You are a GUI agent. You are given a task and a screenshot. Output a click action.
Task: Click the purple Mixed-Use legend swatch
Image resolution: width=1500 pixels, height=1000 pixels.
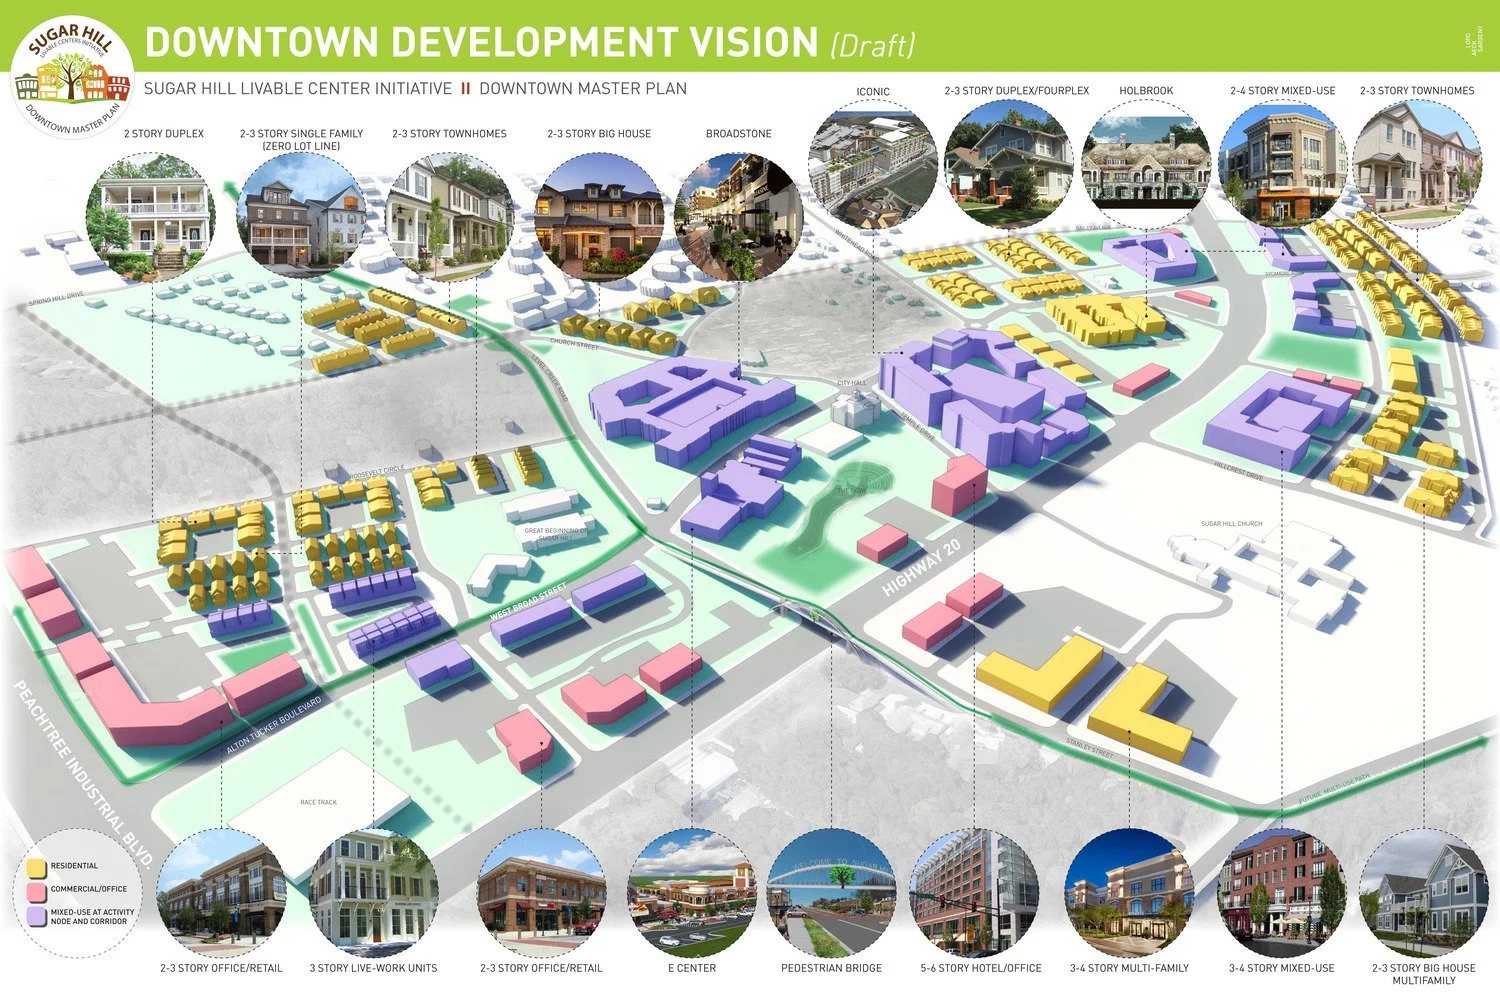37,915
